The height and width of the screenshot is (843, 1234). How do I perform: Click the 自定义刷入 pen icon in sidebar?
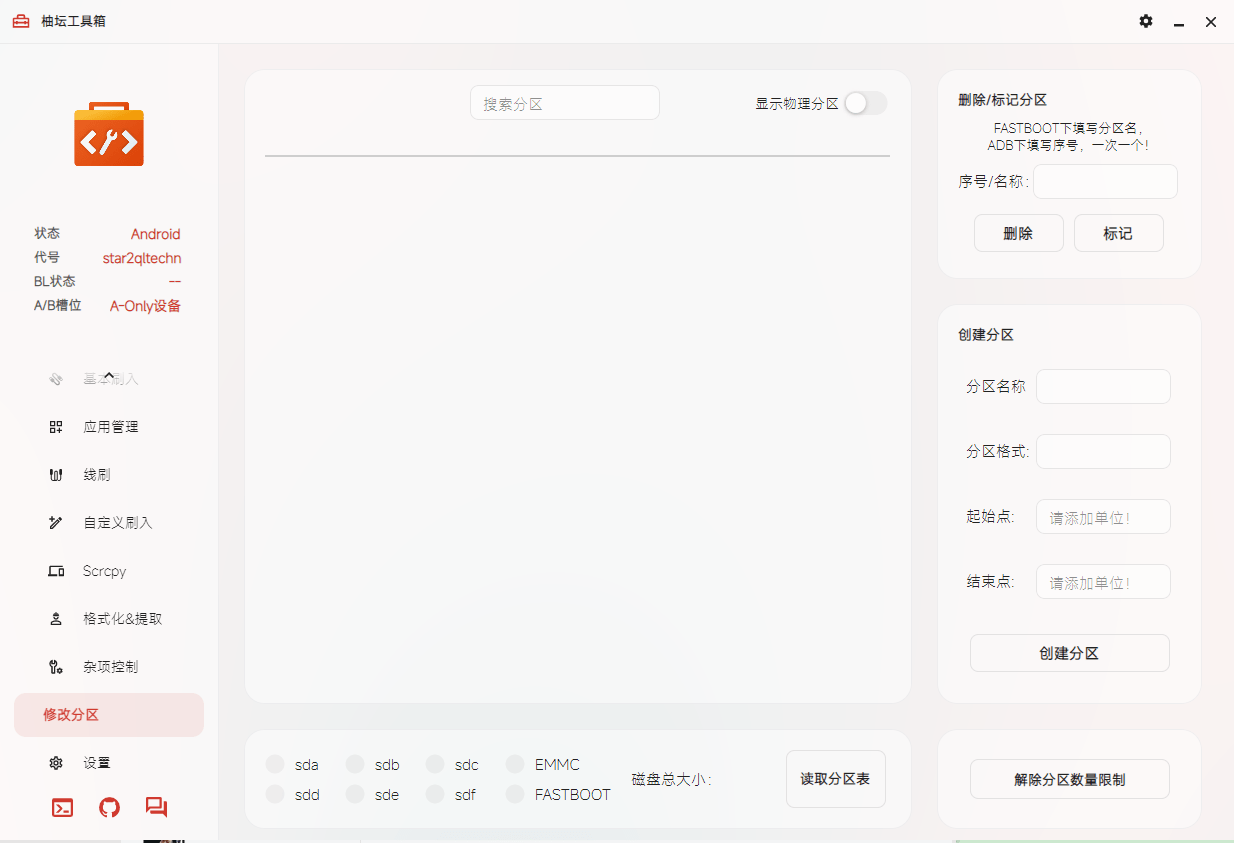56,522
